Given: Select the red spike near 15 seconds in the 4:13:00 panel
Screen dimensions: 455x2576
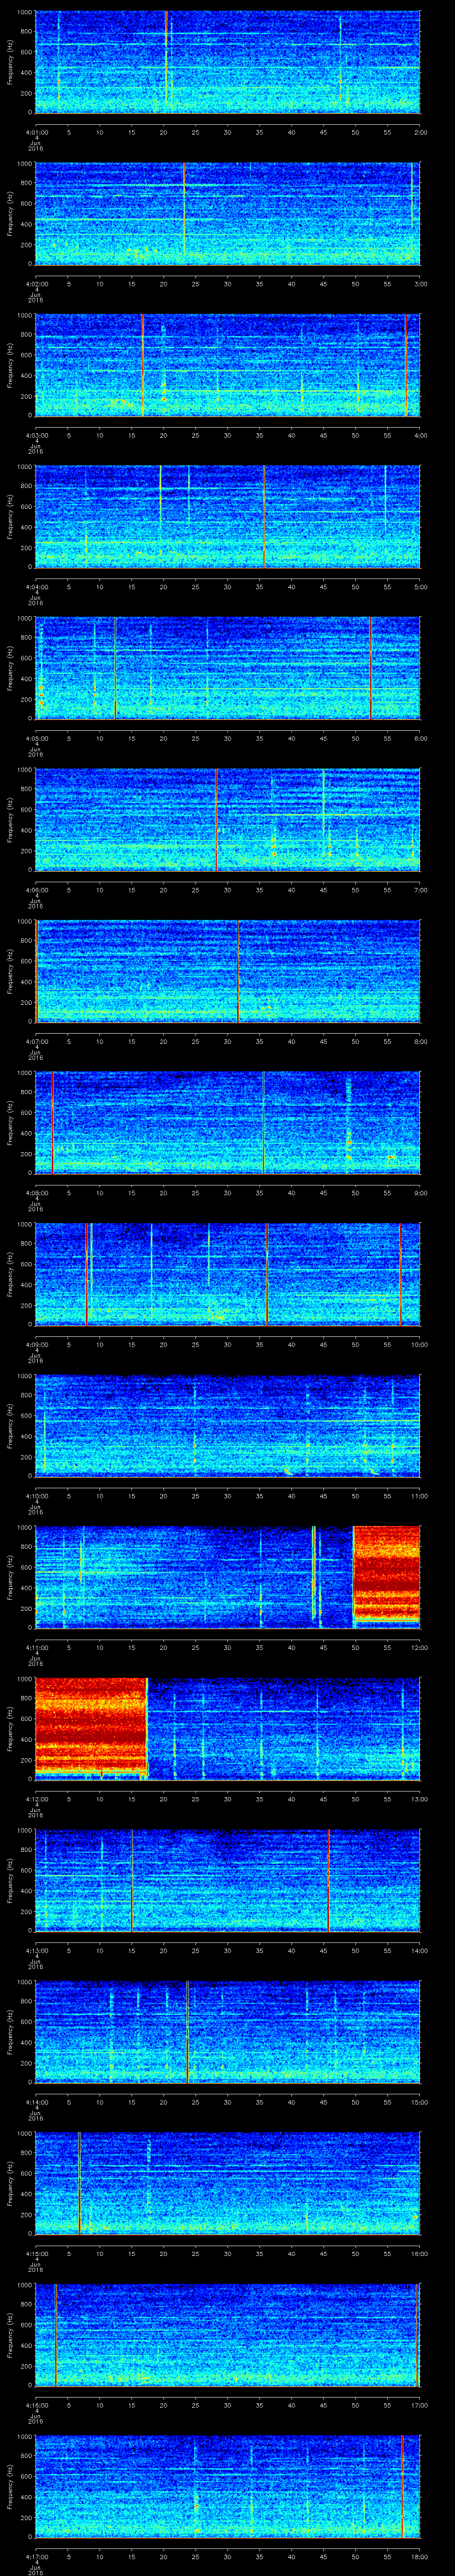Looking at the screenshot, I should coord(132,1881).
